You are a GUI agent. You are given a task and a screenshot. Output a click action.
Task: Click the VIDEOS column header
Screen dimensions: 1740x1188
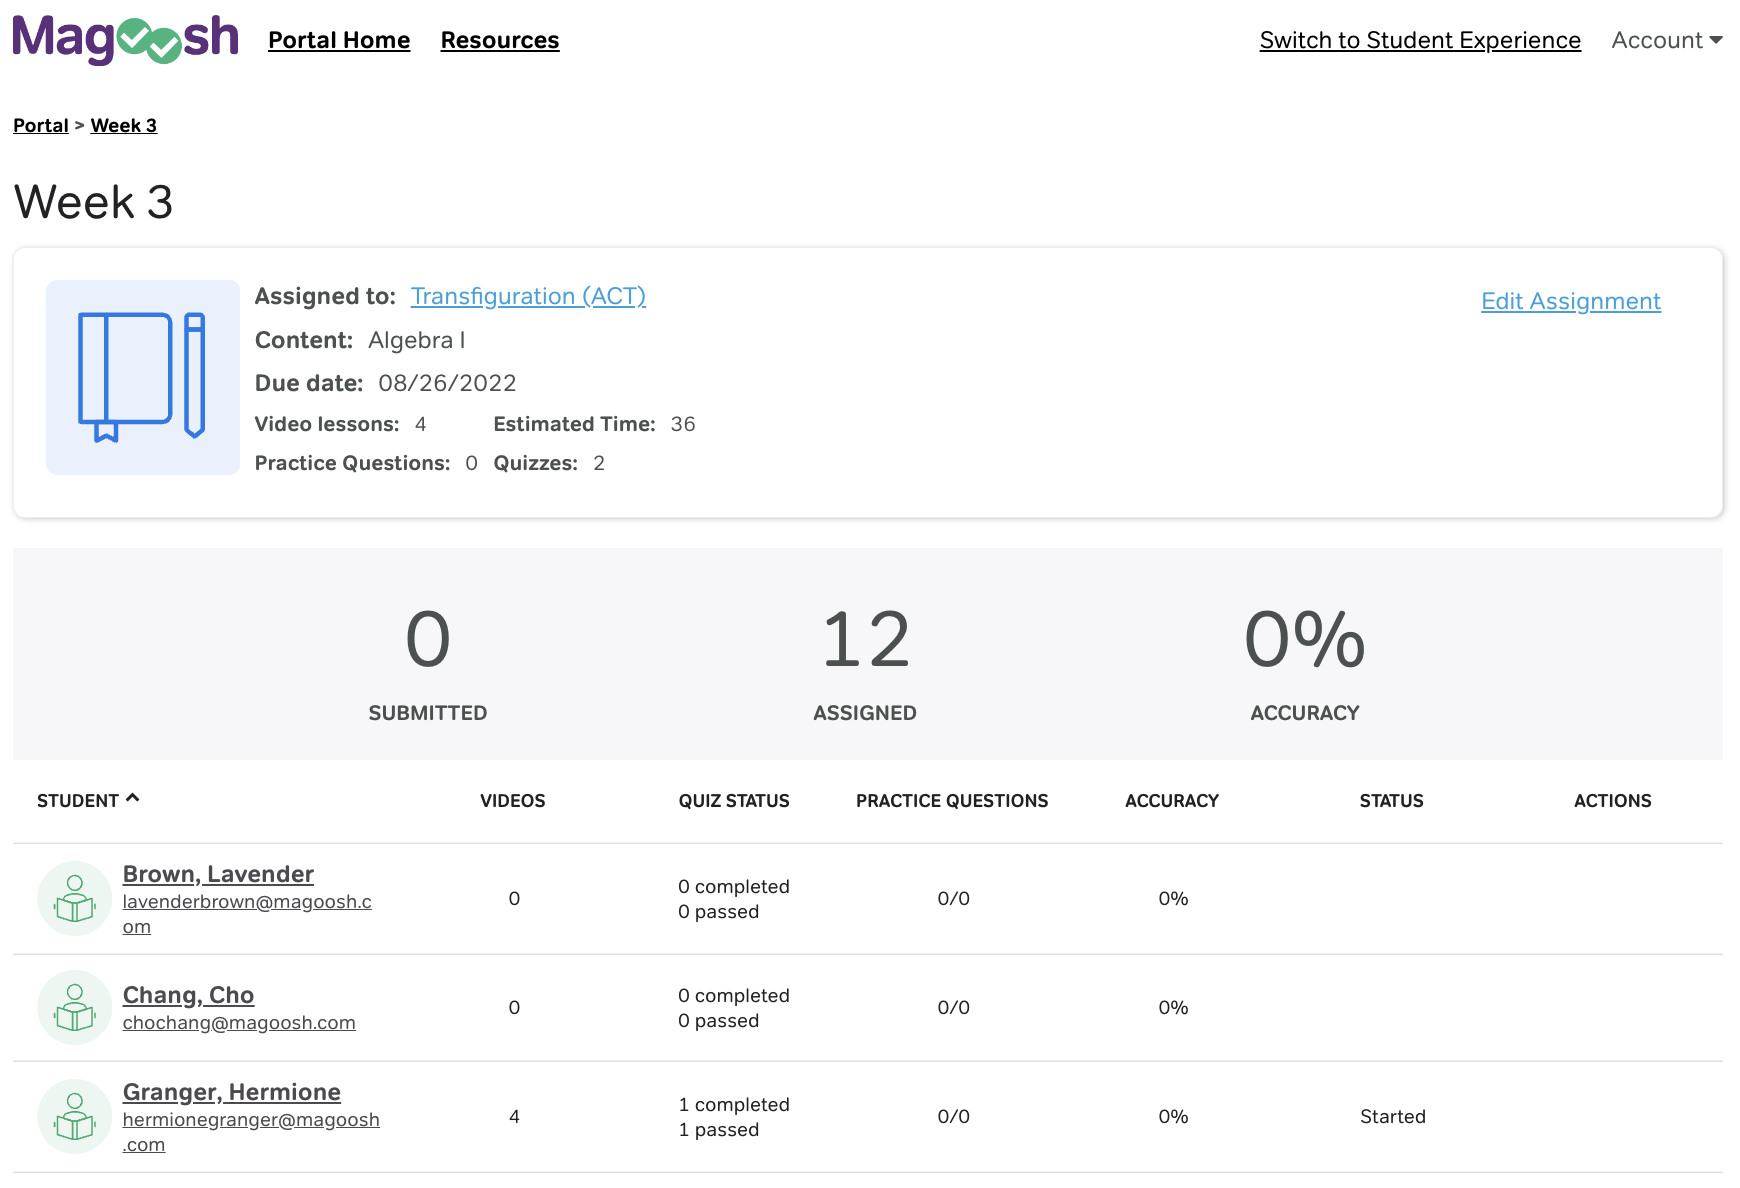513,801
